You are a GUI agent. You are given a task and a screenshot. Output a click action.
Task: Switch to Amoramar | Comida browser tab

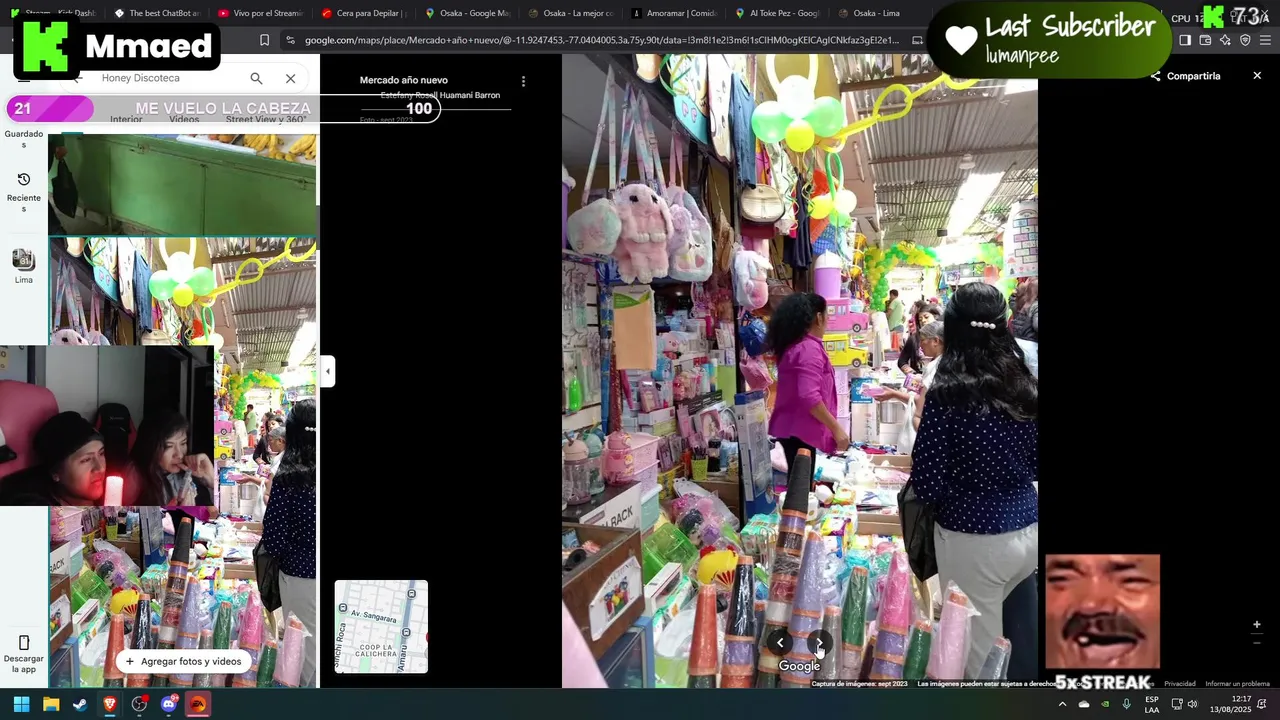pos(674,13)
